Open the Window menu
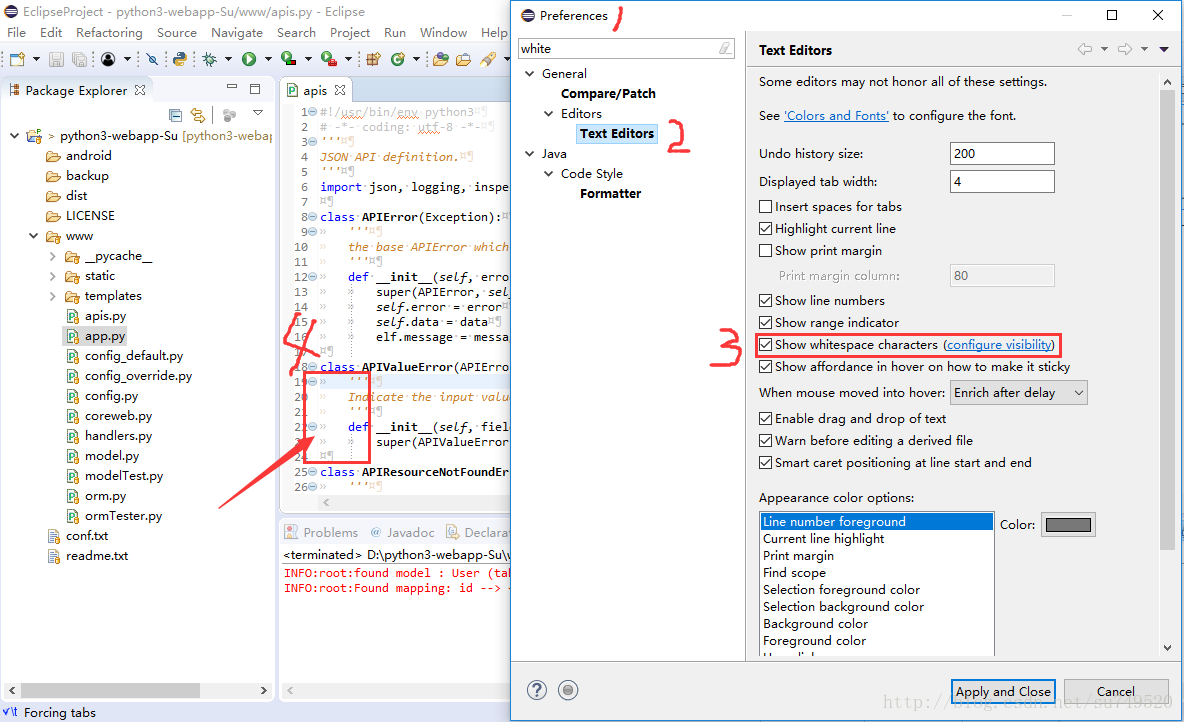This screenshot has width=1184, height=722. [x=443, y=32]
